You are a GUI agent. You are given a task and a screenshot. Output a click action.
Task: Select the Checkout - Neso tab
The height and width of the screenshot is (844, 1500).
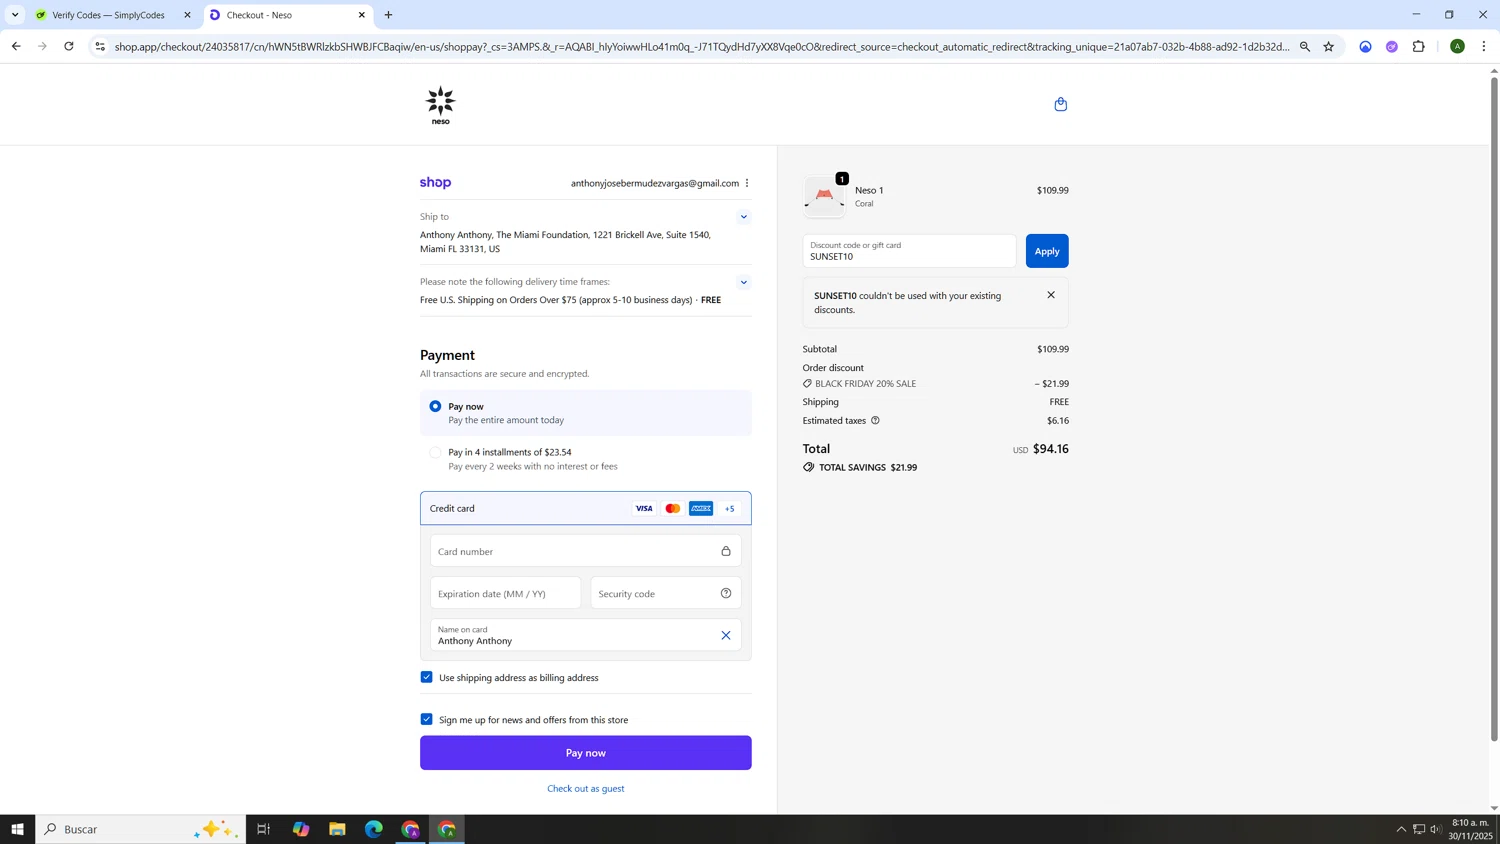288,15
